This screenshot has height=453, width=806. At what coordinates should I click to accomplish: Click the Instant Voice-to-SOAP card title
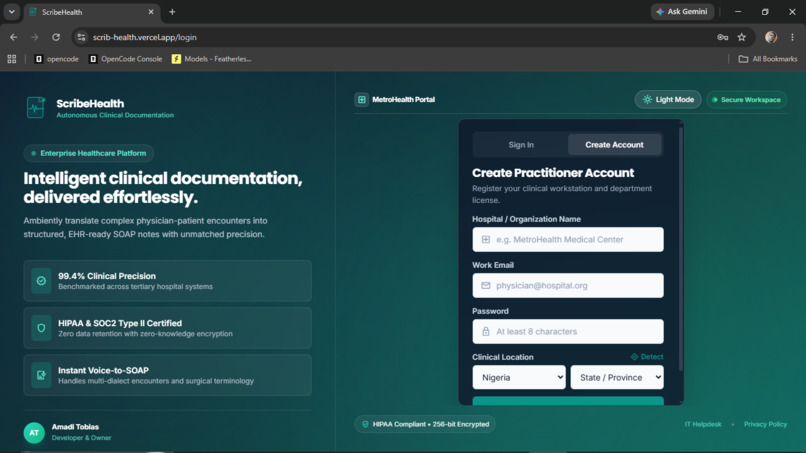pyautogui.click(x=103, y=370)
